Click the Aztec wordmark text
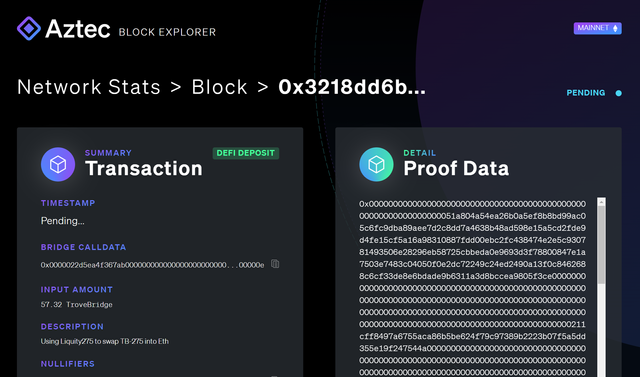The image size is (640, 377). tap(78, 29)
